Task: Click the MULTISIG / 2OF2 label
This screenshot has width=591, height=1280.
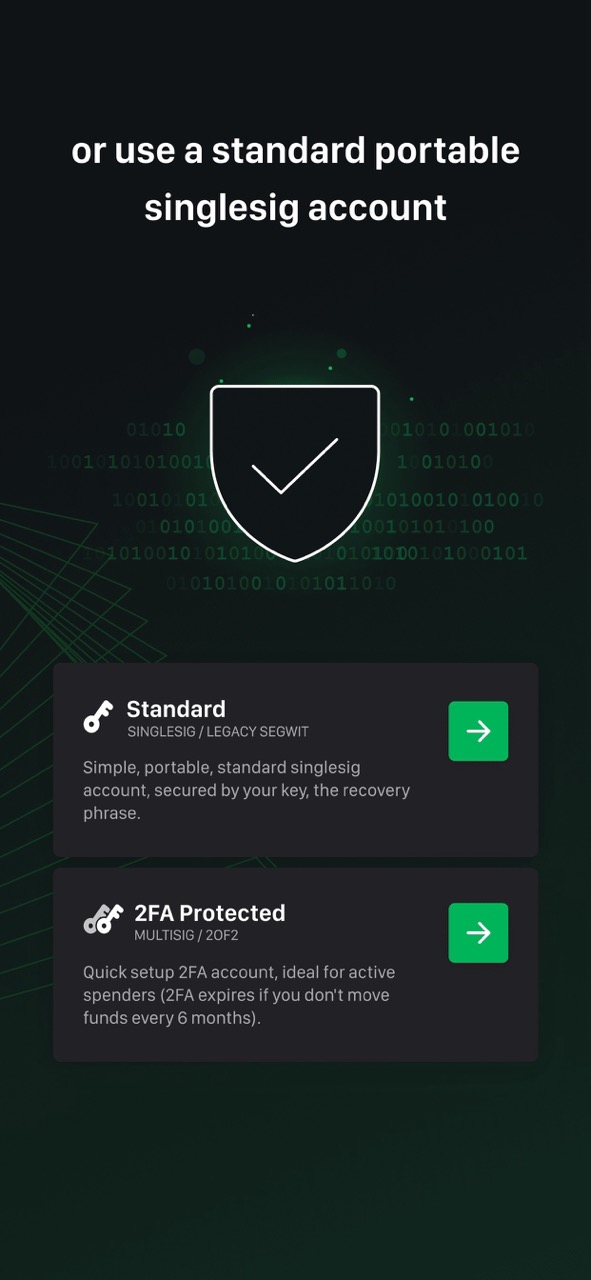Action: click(x=188, y=935)
